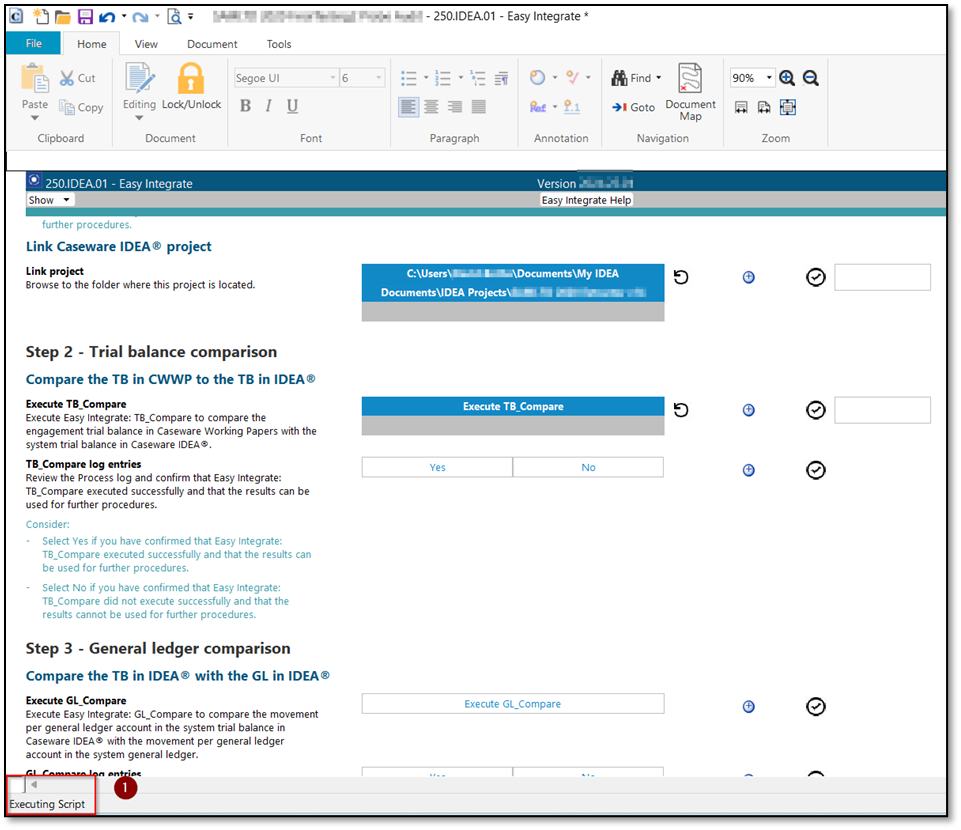
Task: Click the horizontal scrollbar left arrow
Action: pyautogui.click(x=34, y=785)
